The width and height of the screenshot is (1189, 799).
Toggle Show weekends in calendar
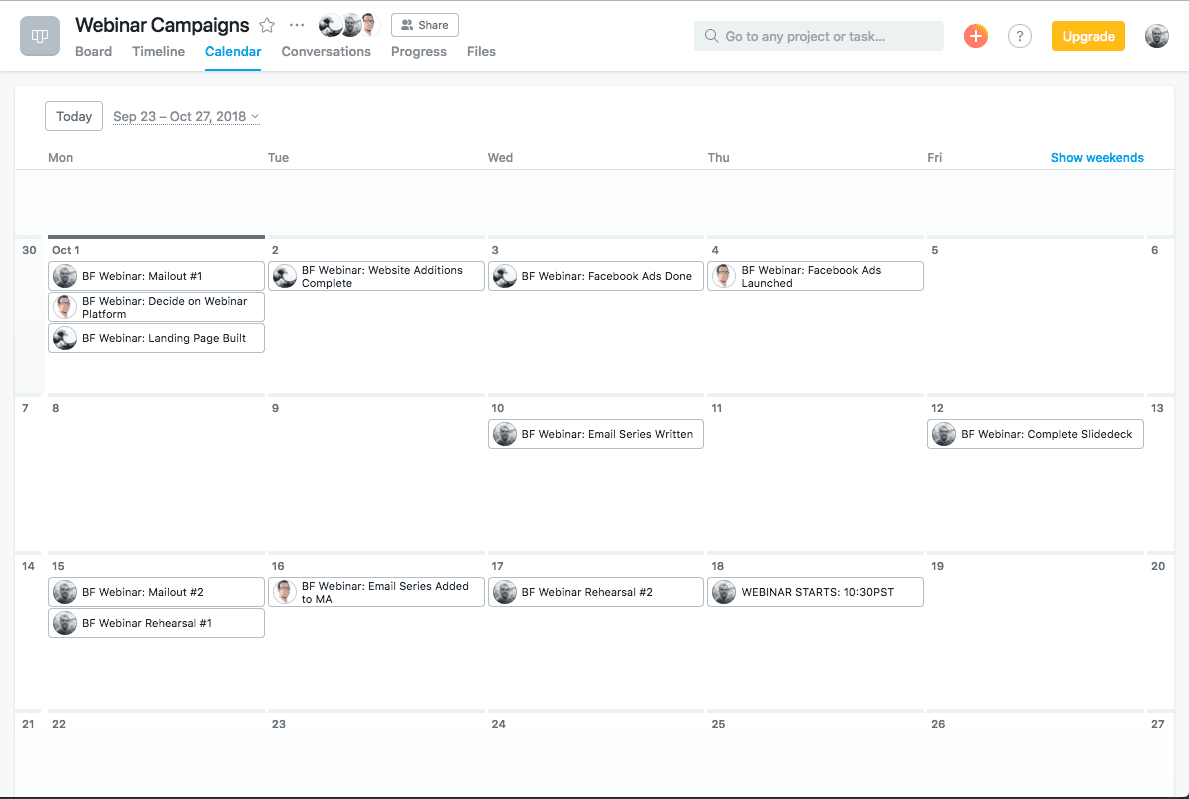click(x=1097, y=157)
